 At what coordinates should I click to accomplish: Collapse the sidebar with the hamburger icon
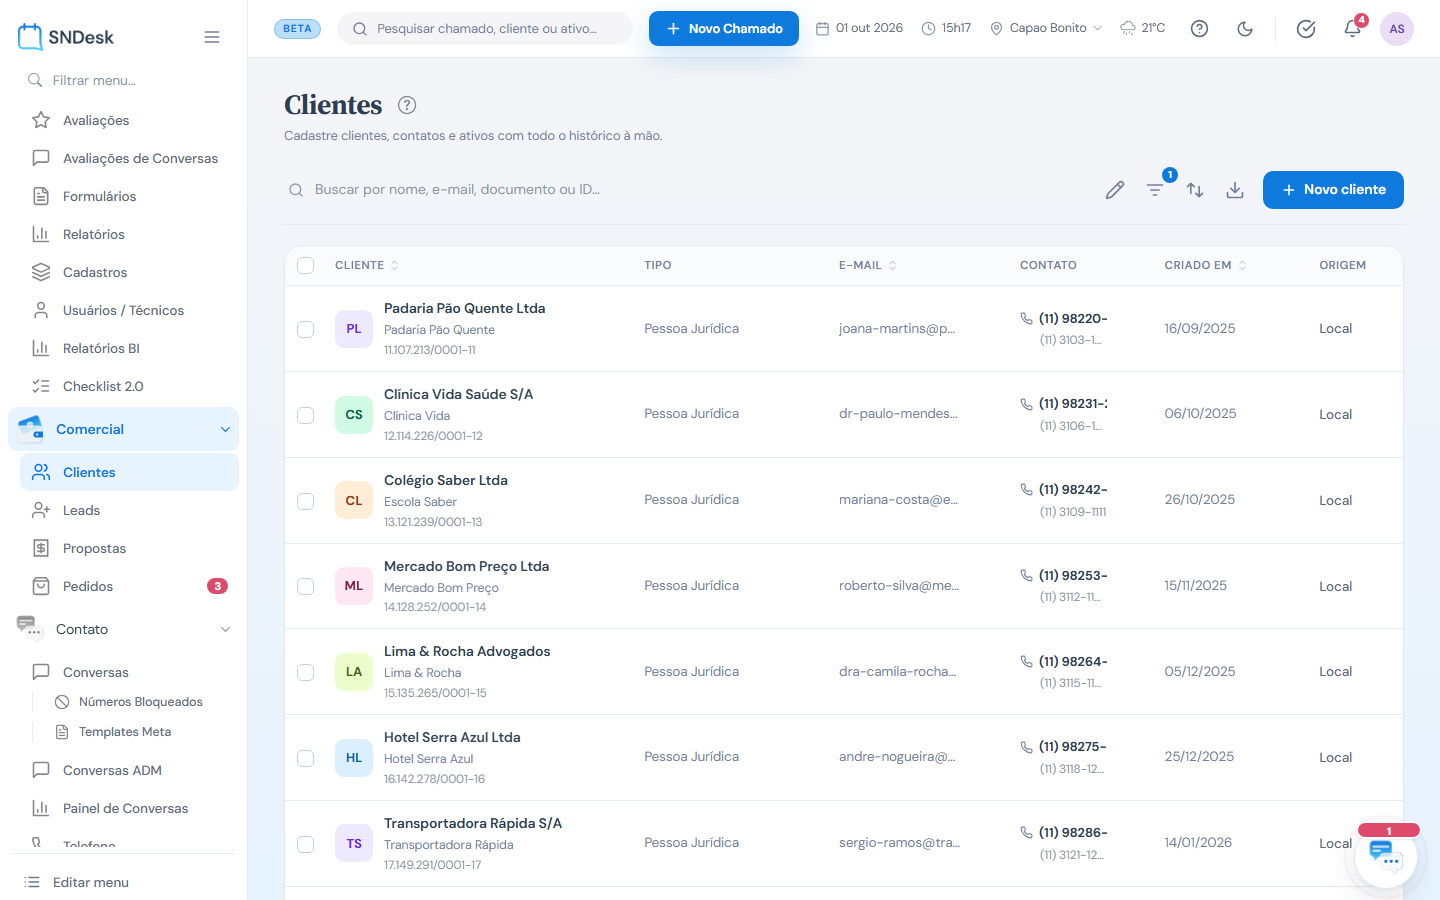pos(212,37)
